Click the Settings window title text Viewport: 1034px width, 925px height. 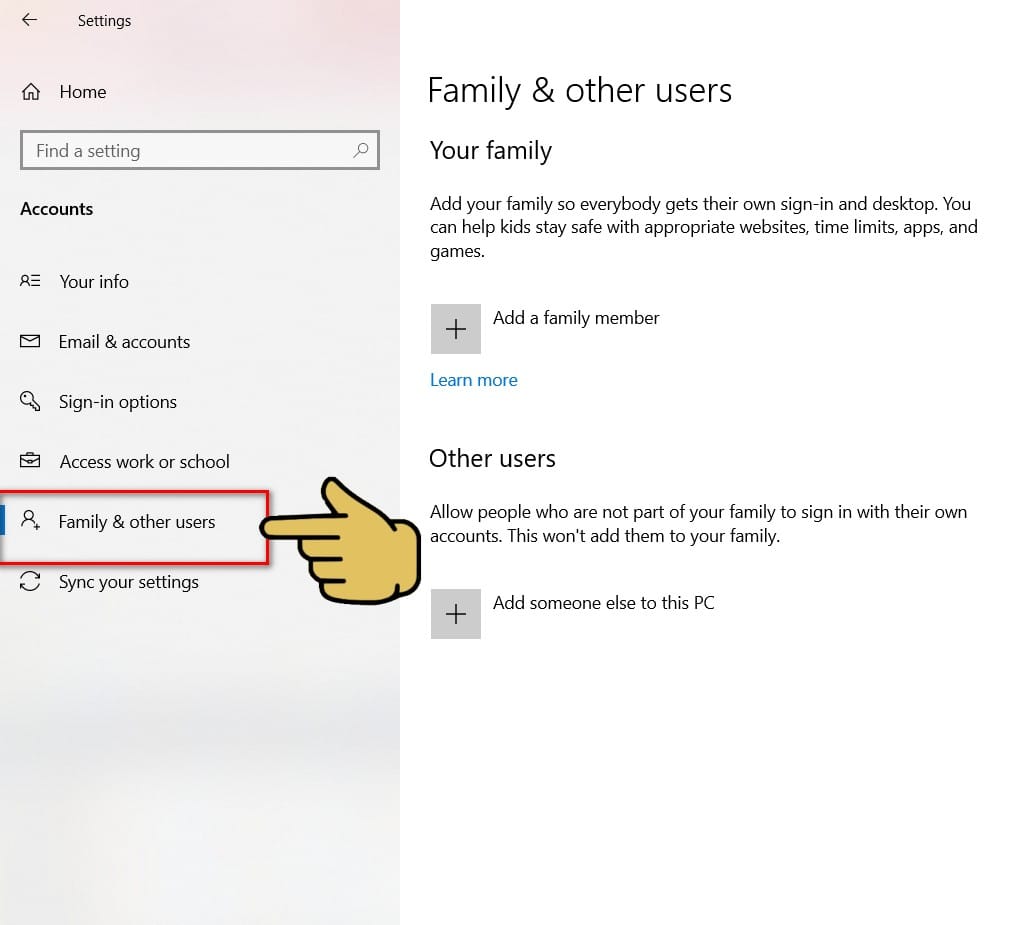pyautogui.click(x=104, y=21)
